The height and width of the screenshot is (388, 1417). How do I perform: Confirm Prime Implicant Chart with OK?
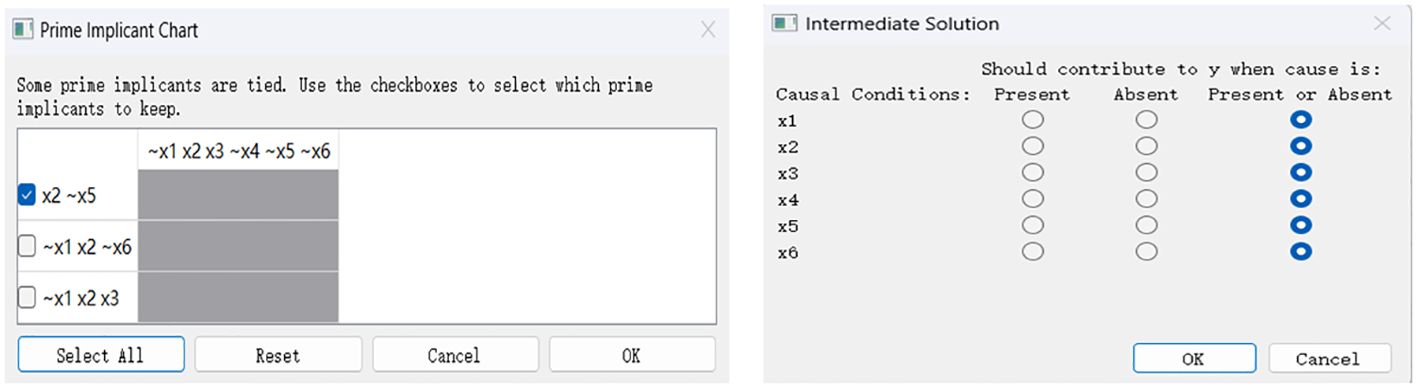632,355
